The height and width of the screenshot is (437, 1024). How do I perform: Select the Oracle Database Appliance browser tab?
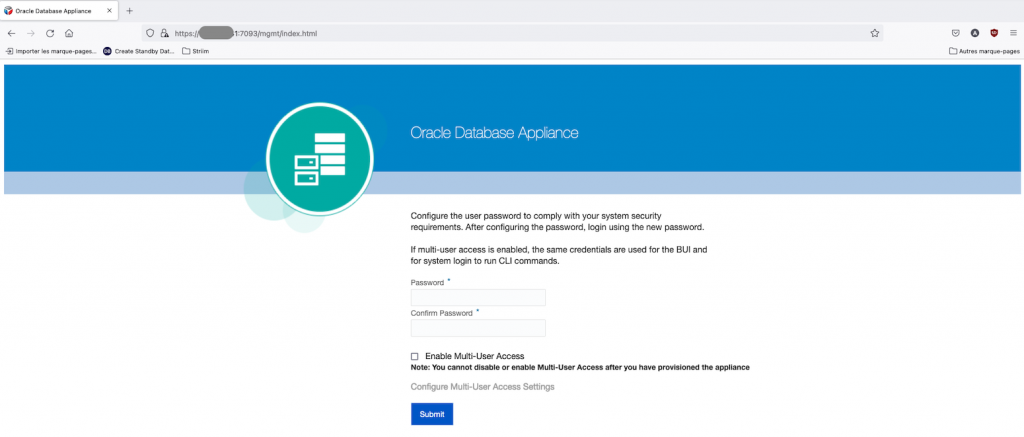(59, 11)
